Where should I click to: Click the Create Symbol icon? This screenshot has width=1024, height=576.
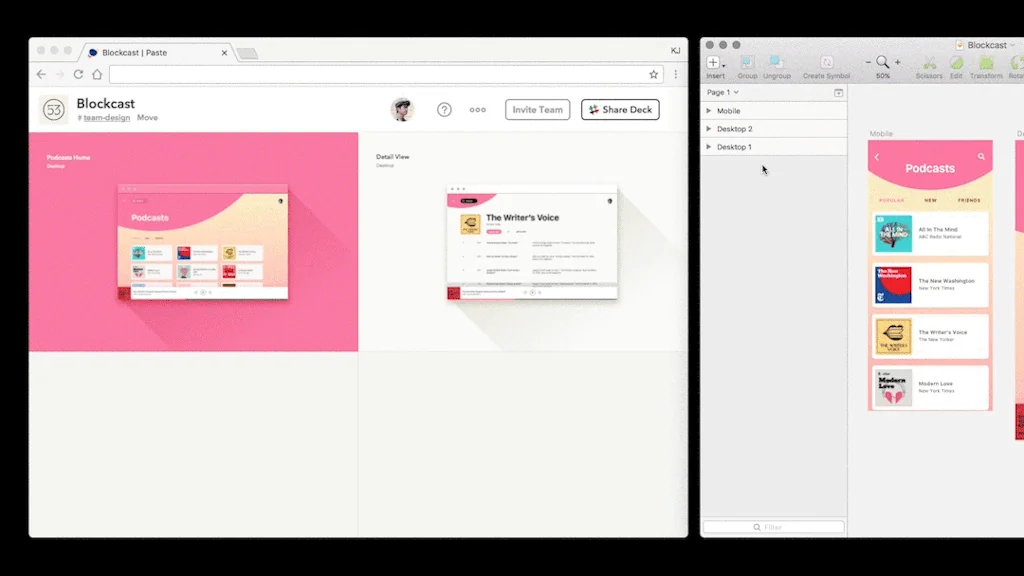pyautogui.click(x=826, y=62)
